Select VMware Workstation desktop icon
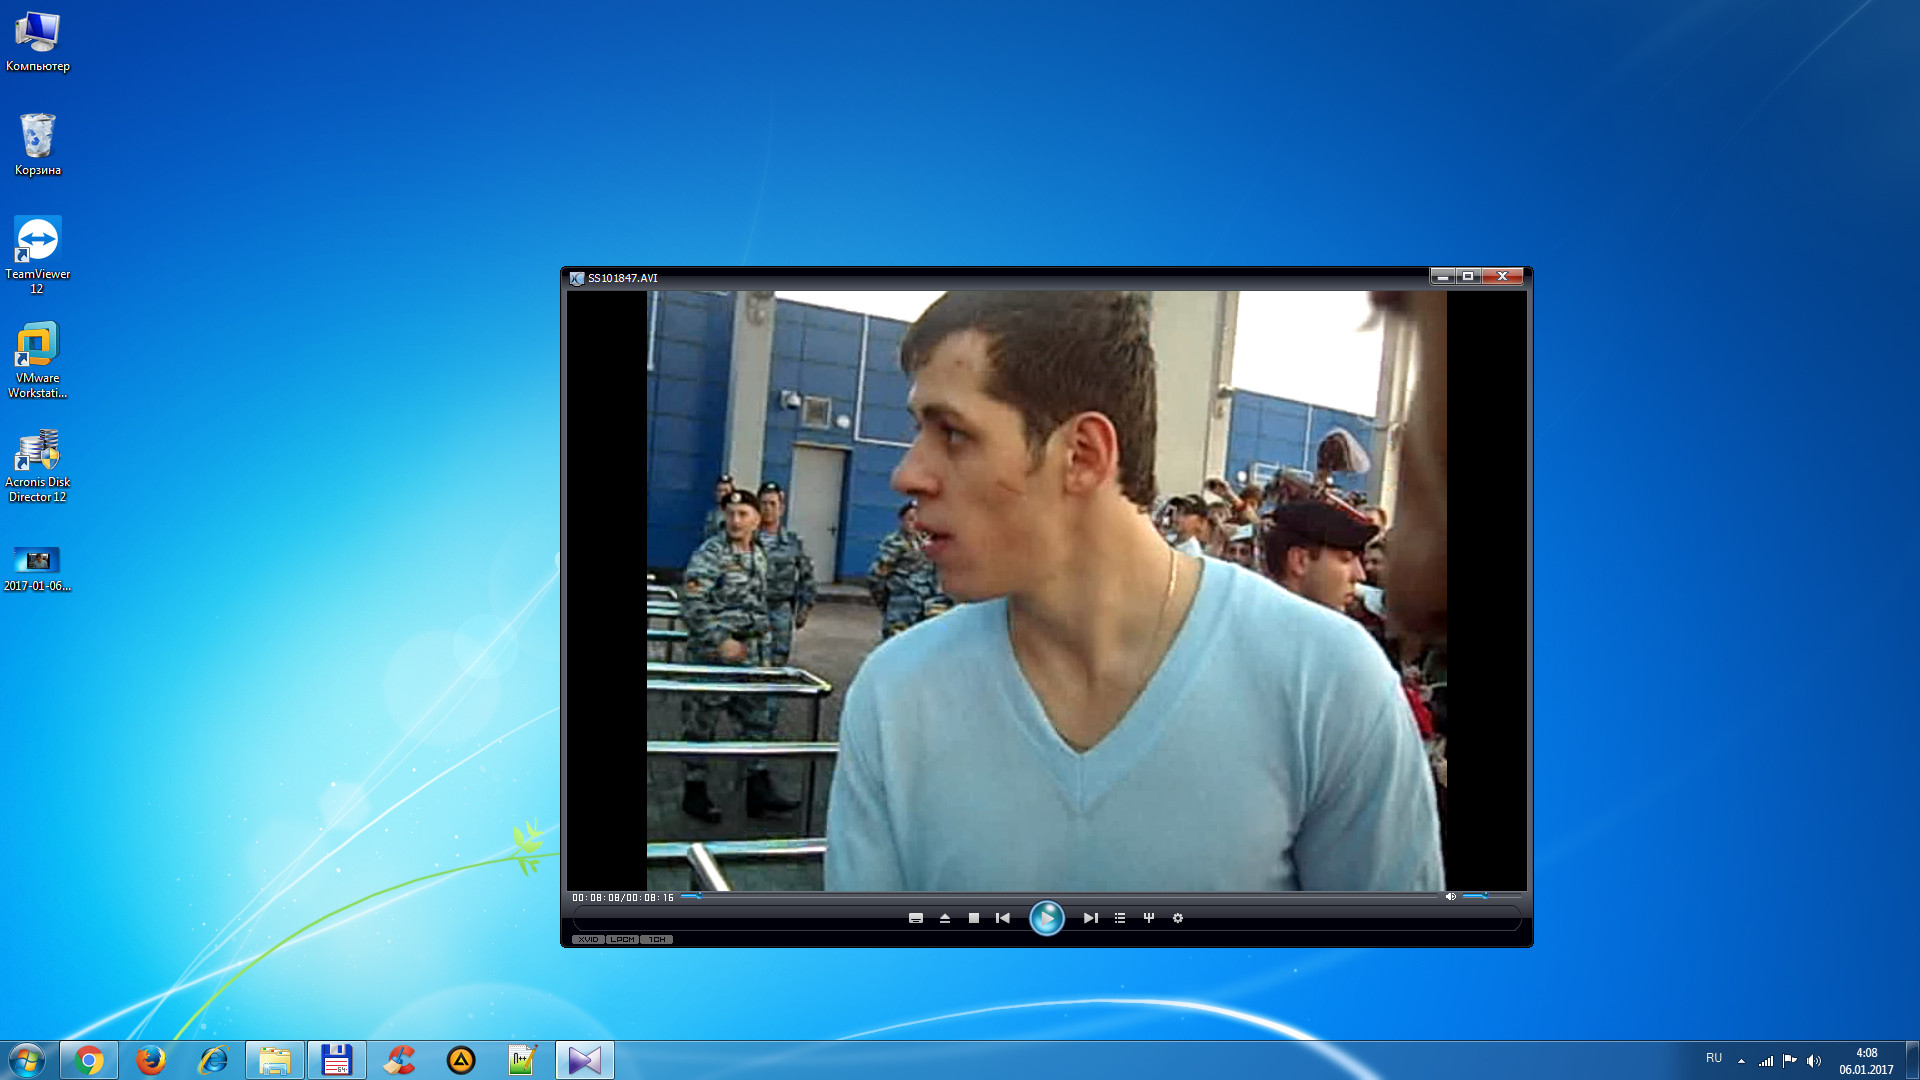The width and height of the screenshot is (1920, 1080). pos(38,360)
